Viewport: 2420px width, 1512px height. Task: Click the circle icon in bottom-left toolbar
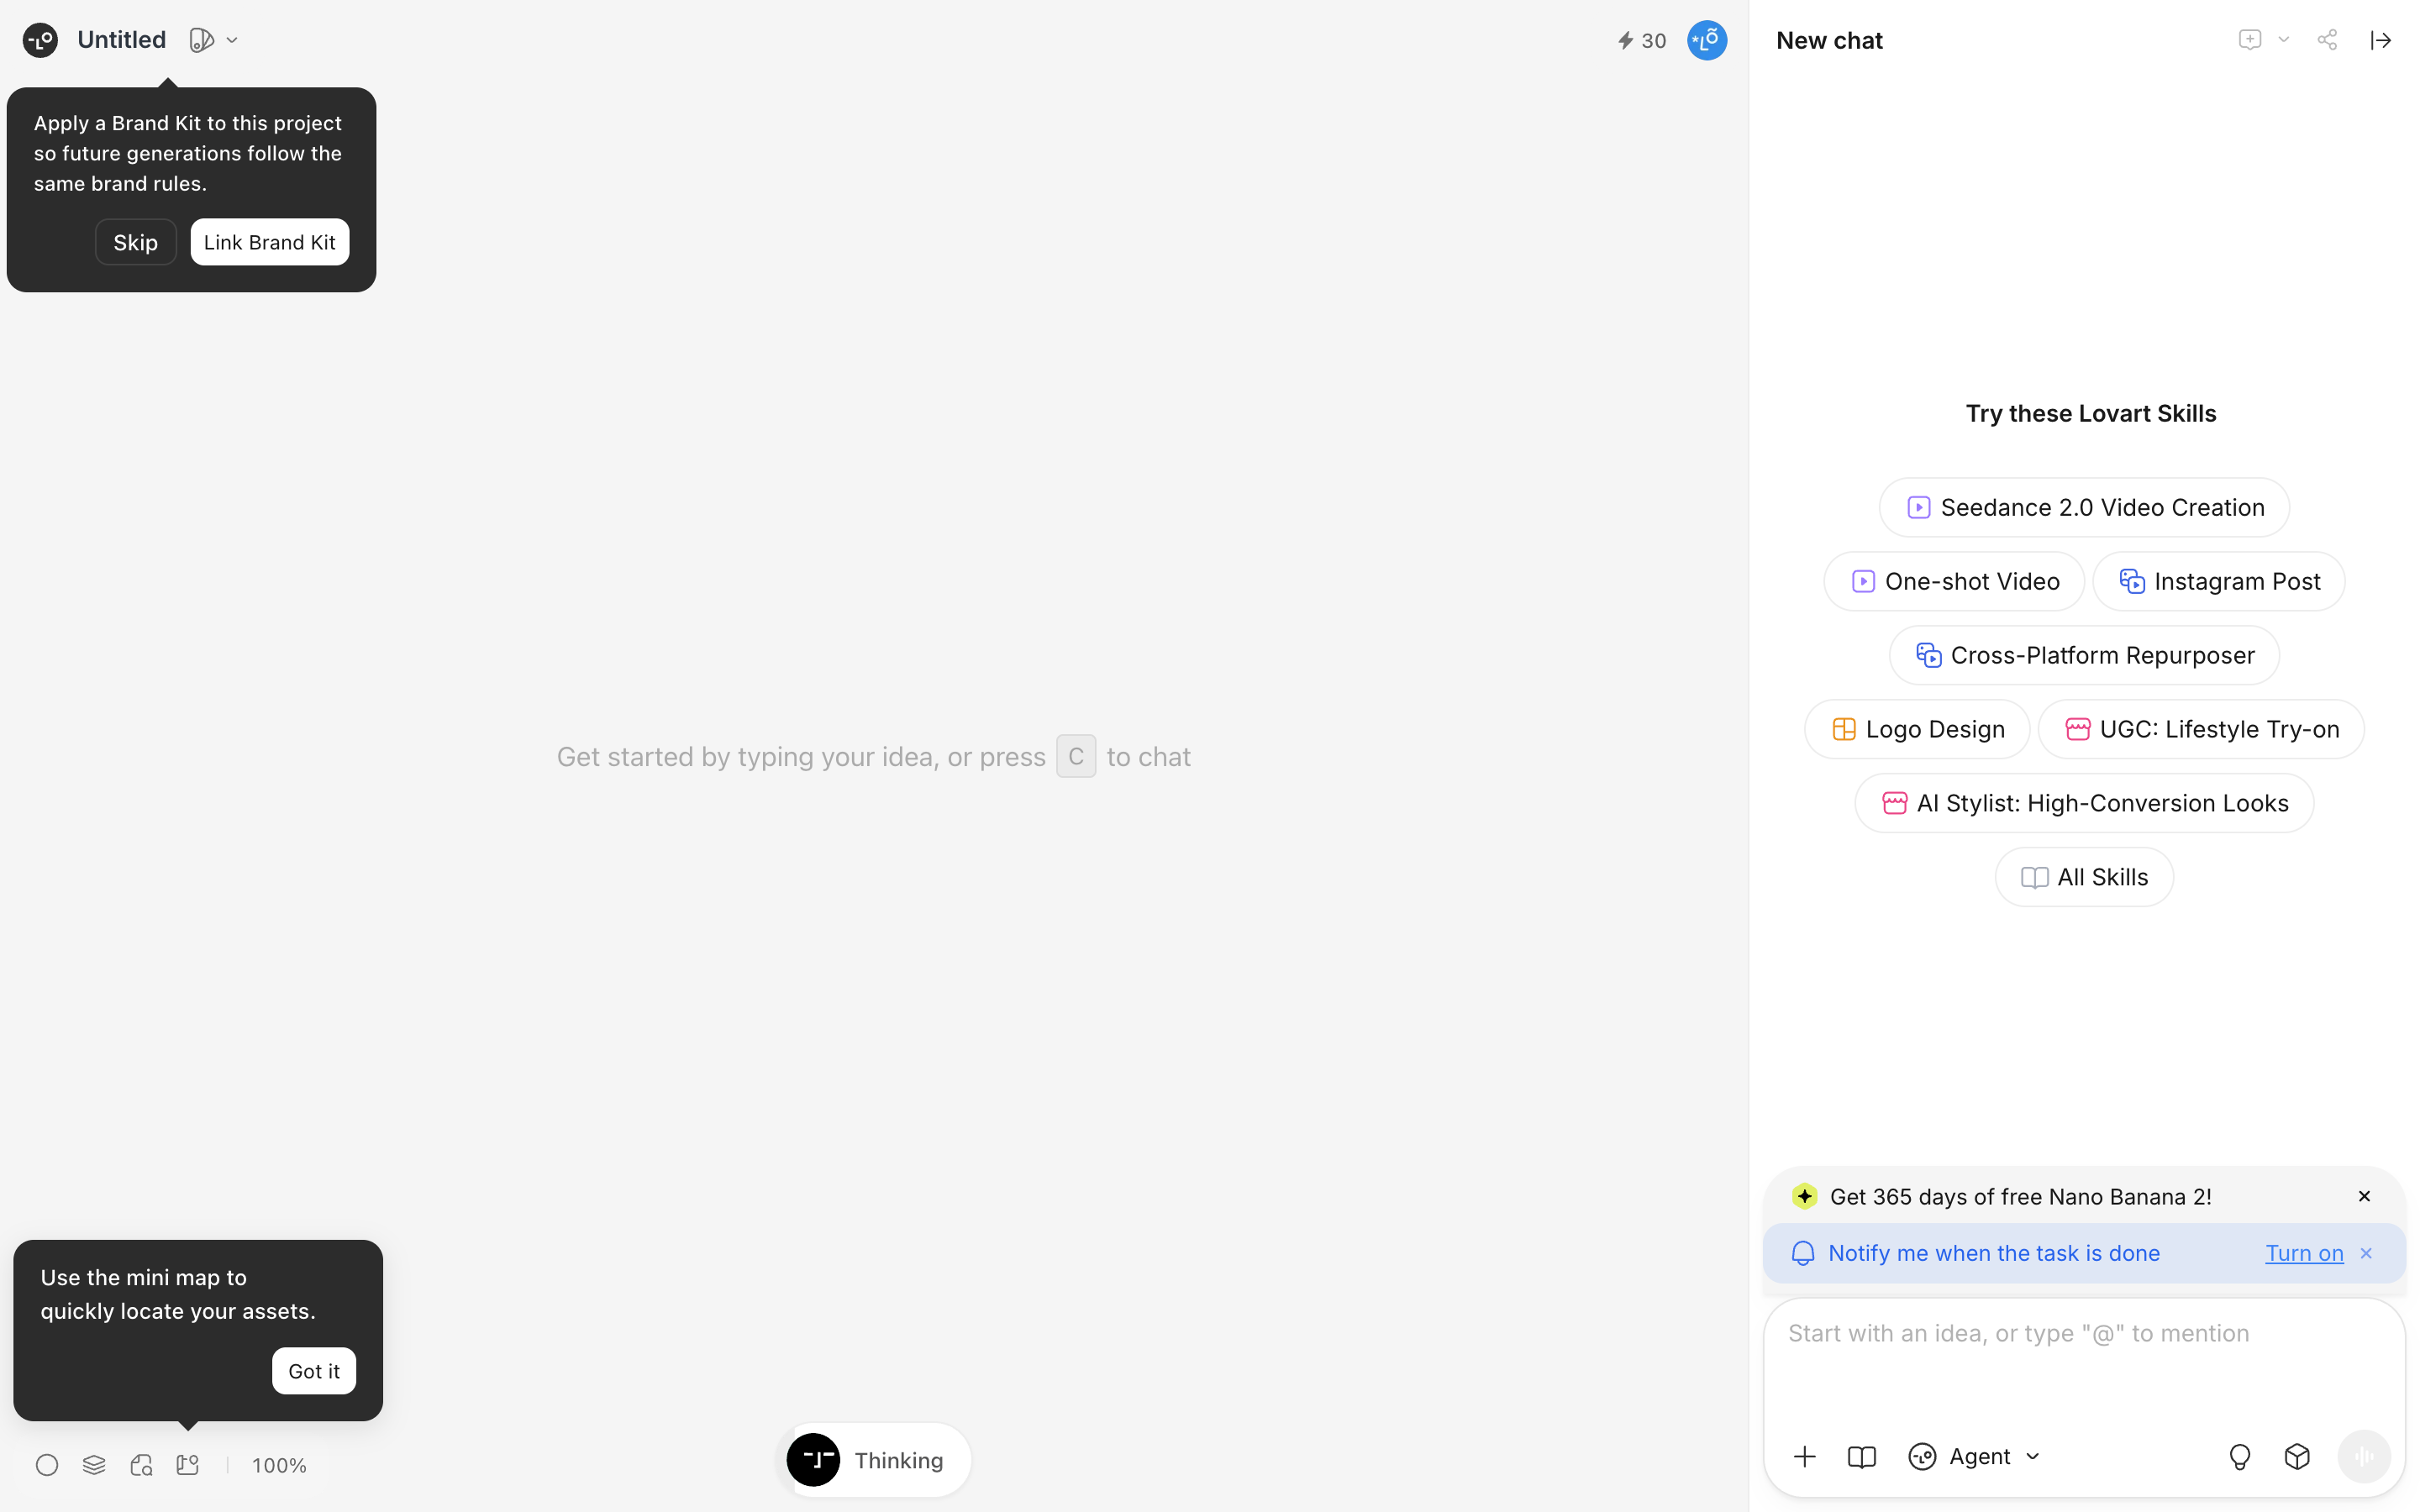pyautogui.click(x=47, y=1464)
